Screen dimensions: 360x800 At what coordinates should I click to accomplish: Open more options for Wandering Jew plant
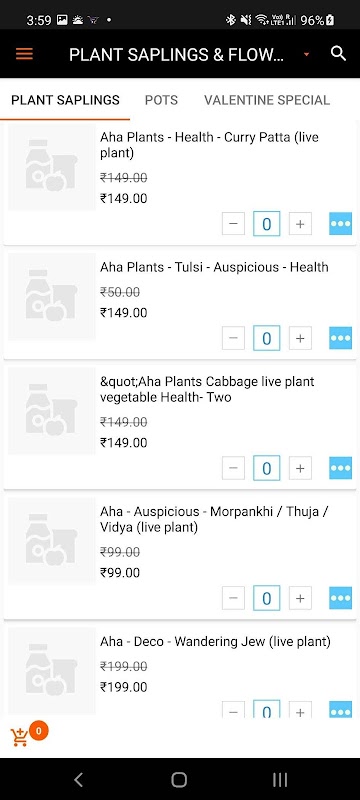coord(340,710)
